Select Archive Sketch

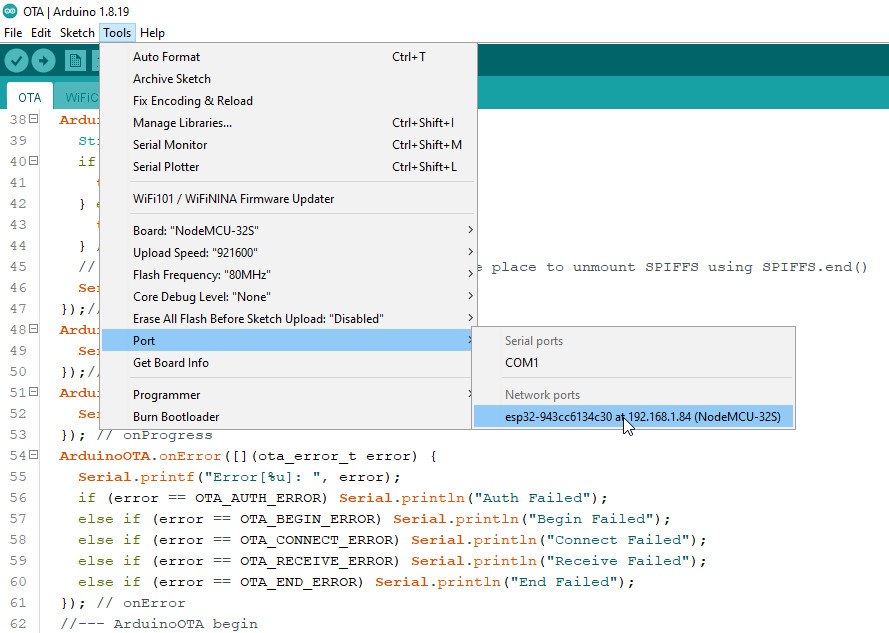click(288, 79)
